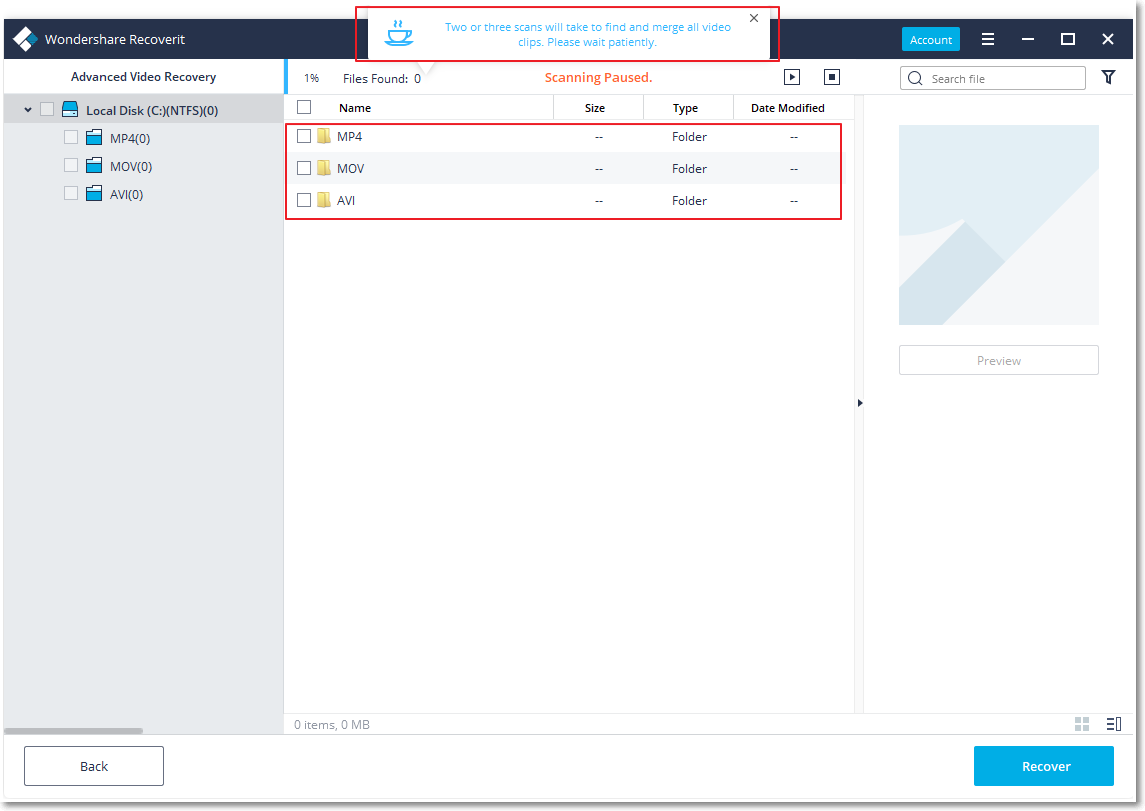Resume scanning with the play icon

792,77
